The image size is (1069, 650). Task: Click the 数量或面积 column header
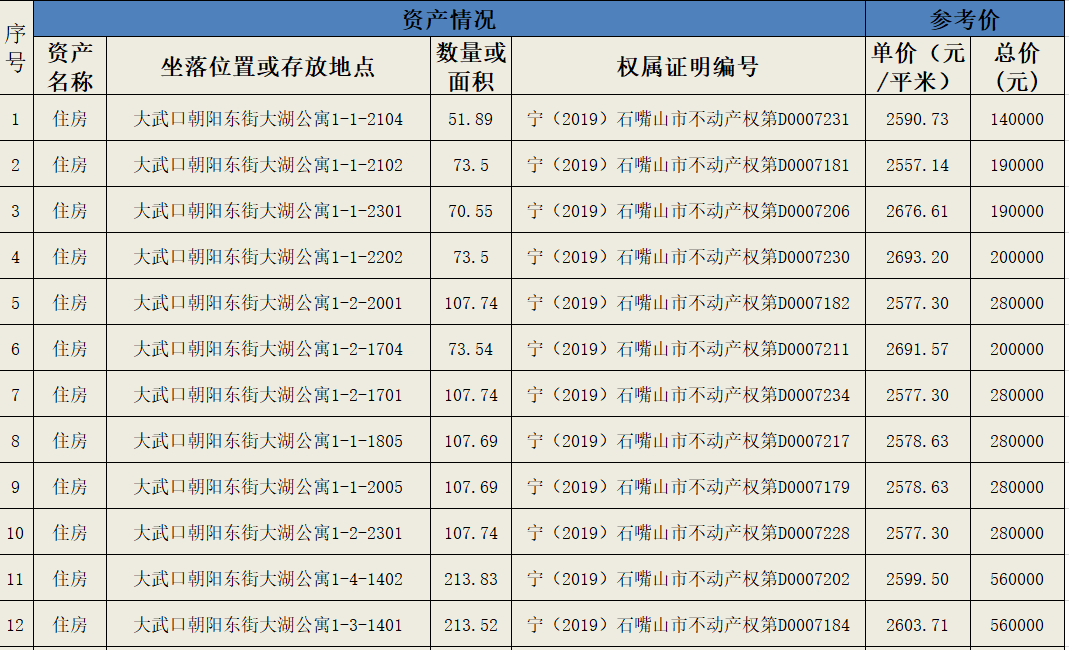[x=470, y=66]
